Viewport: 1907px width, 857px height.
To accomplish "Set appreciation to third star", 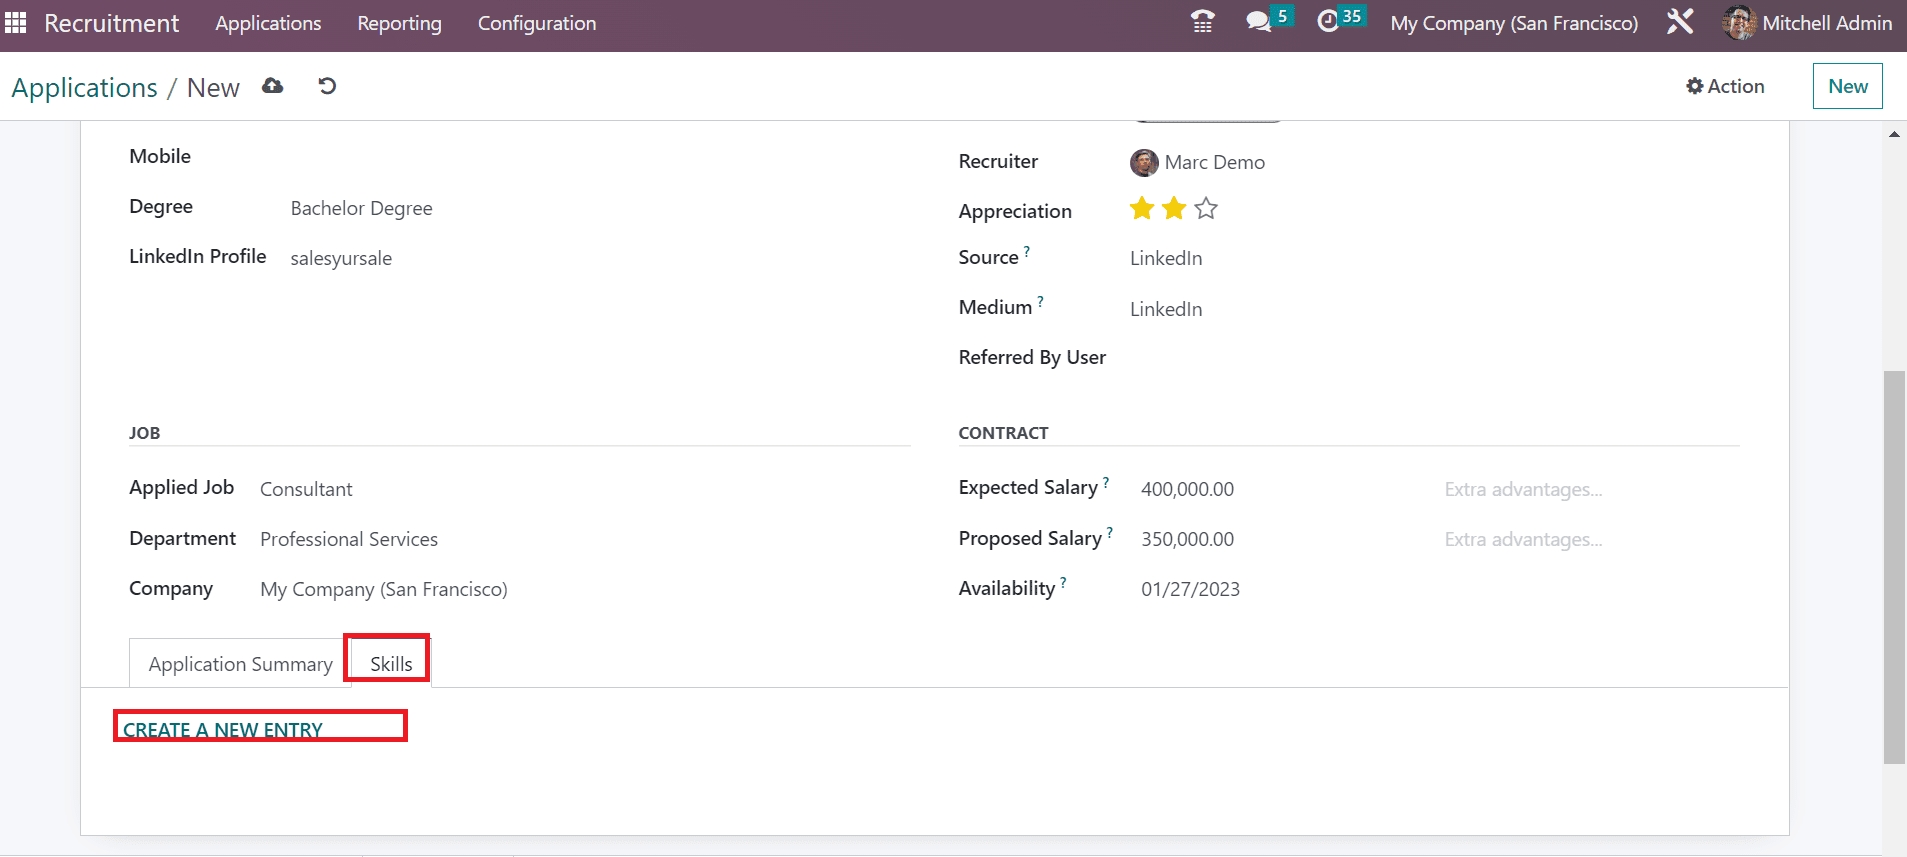I will click(1206, 208).
